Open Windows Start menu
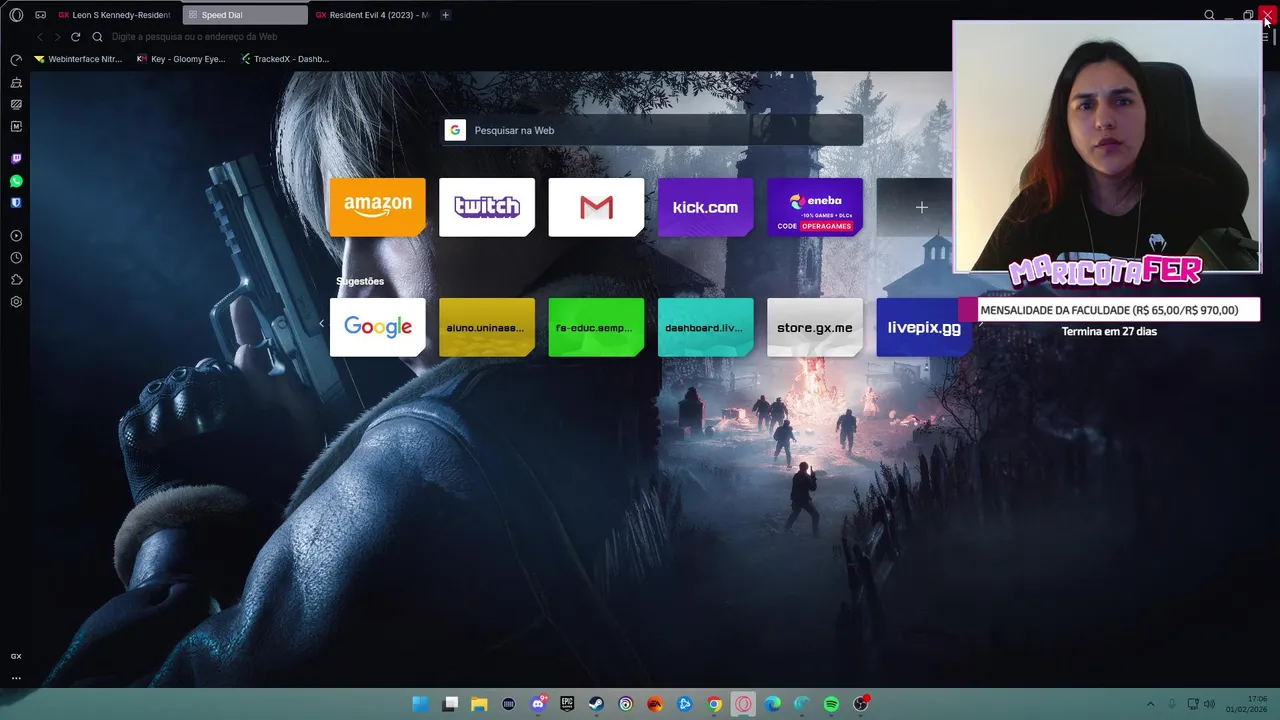This screenshot has height=720, width=1280. (x=421, y=704)
